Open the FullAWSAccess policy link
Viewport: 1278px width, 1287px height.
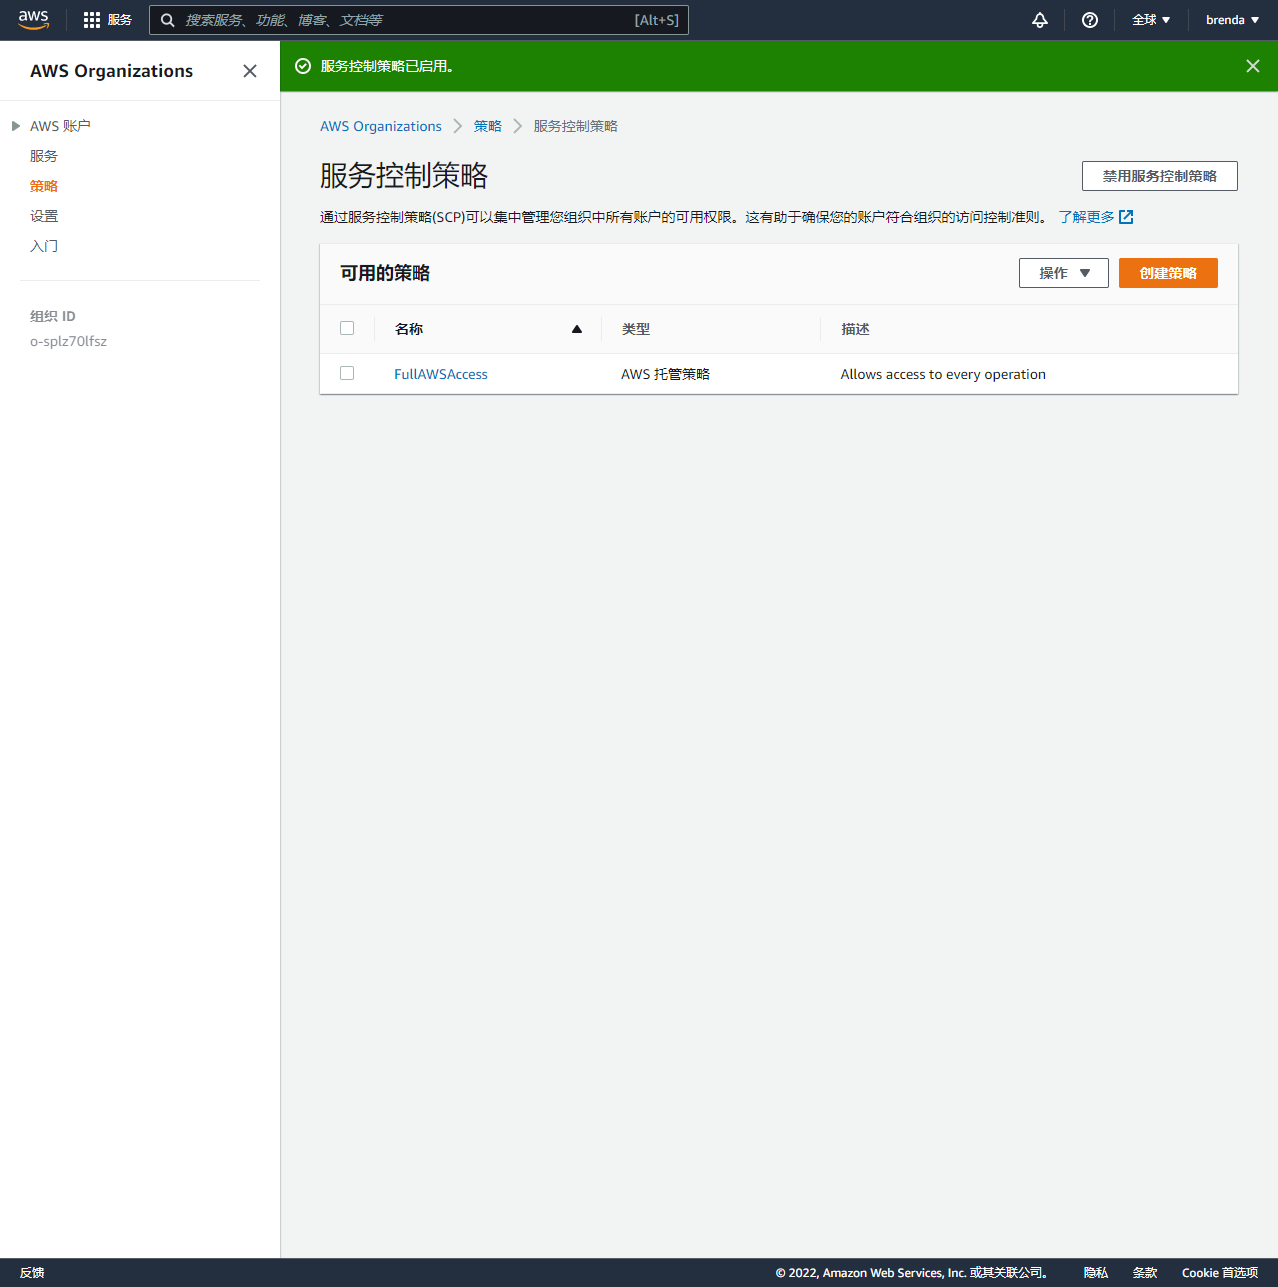441,374
